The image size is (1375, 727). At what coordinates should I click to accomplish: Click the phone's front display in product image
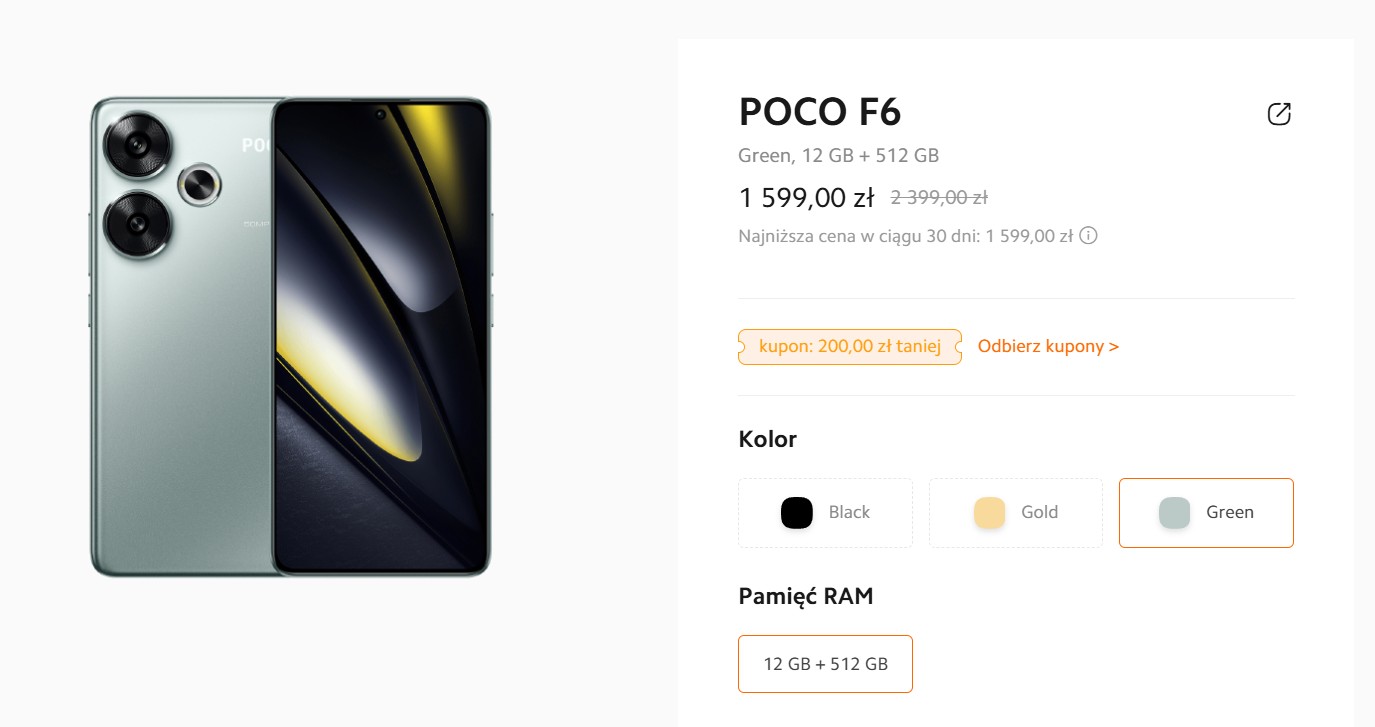pos(381,337)
